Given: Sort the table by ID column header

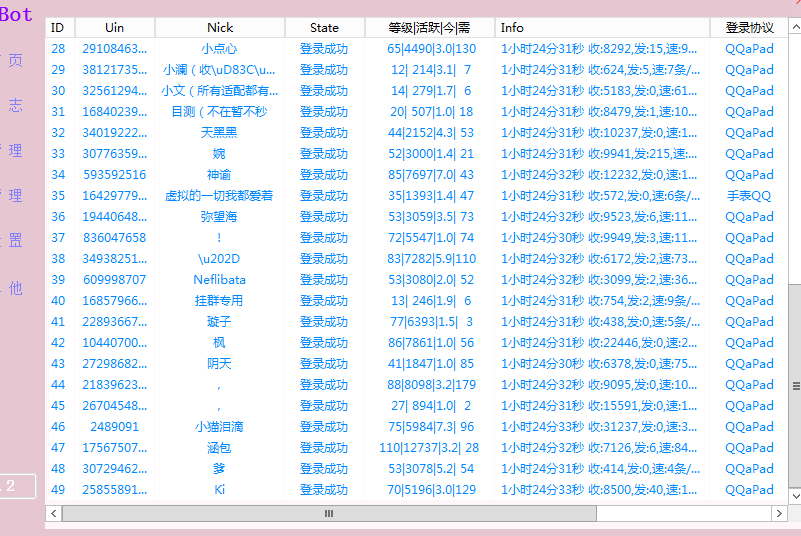Looking at the screenshot, I should pyautogui.click(x=58, y=28).
